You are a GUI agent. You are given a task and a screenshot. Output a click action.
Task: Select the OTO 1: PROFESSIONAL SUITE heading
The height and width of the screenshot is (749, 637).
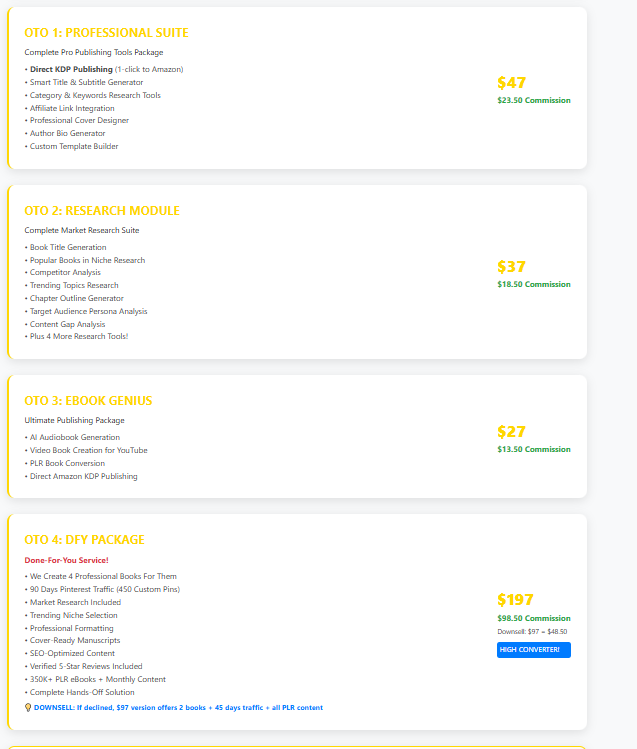coord(106,33)
